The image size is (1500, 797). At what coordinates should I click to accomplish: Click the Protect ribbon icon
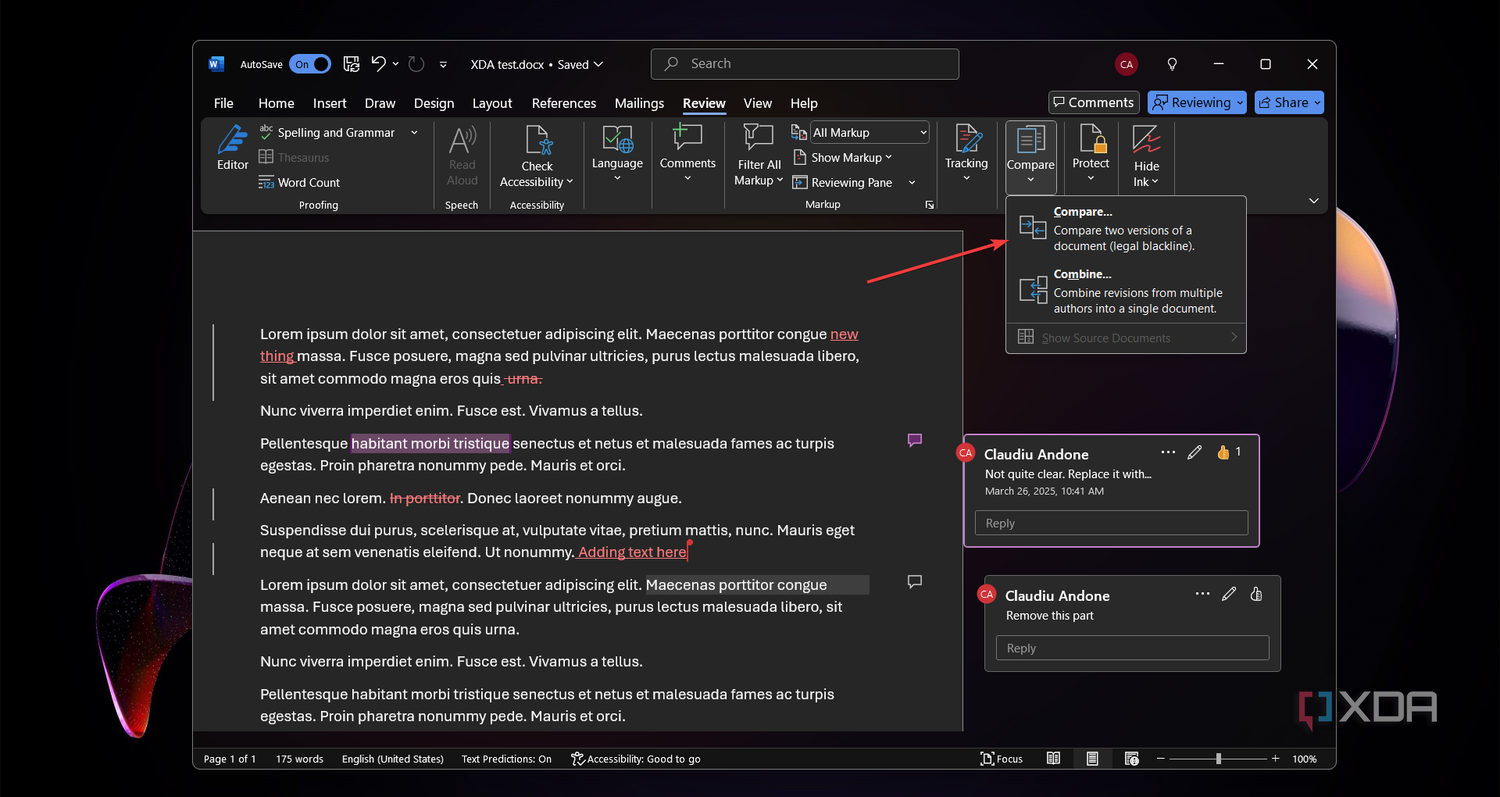[1091, 140]
